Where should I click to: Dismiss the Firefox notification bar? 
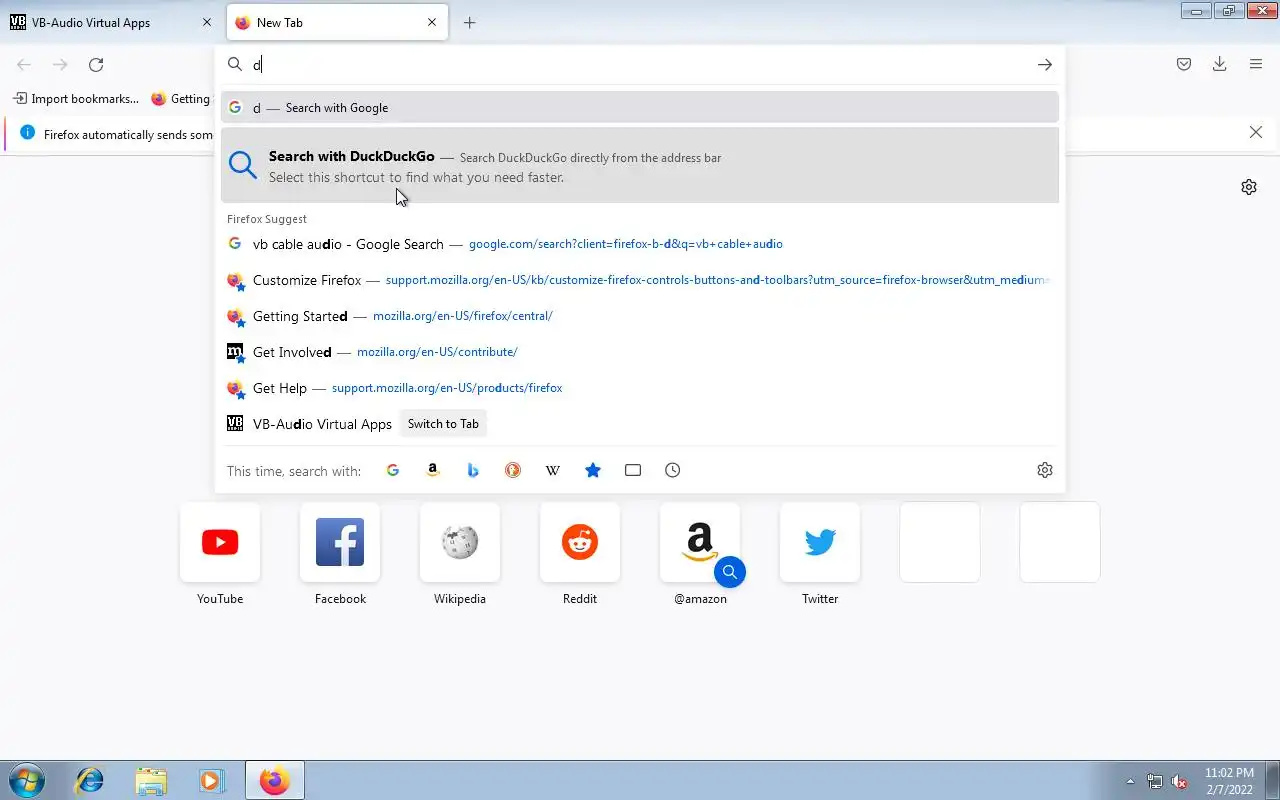(x=1256, y=133)
